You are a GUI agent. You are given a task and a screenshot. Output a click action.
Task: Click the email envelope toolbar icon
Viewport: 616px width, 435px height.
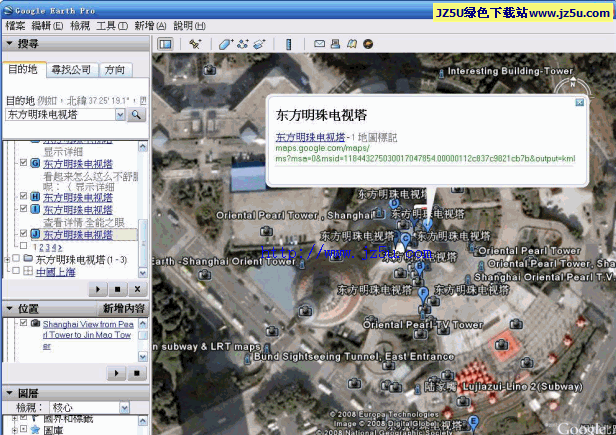[319, 44]
